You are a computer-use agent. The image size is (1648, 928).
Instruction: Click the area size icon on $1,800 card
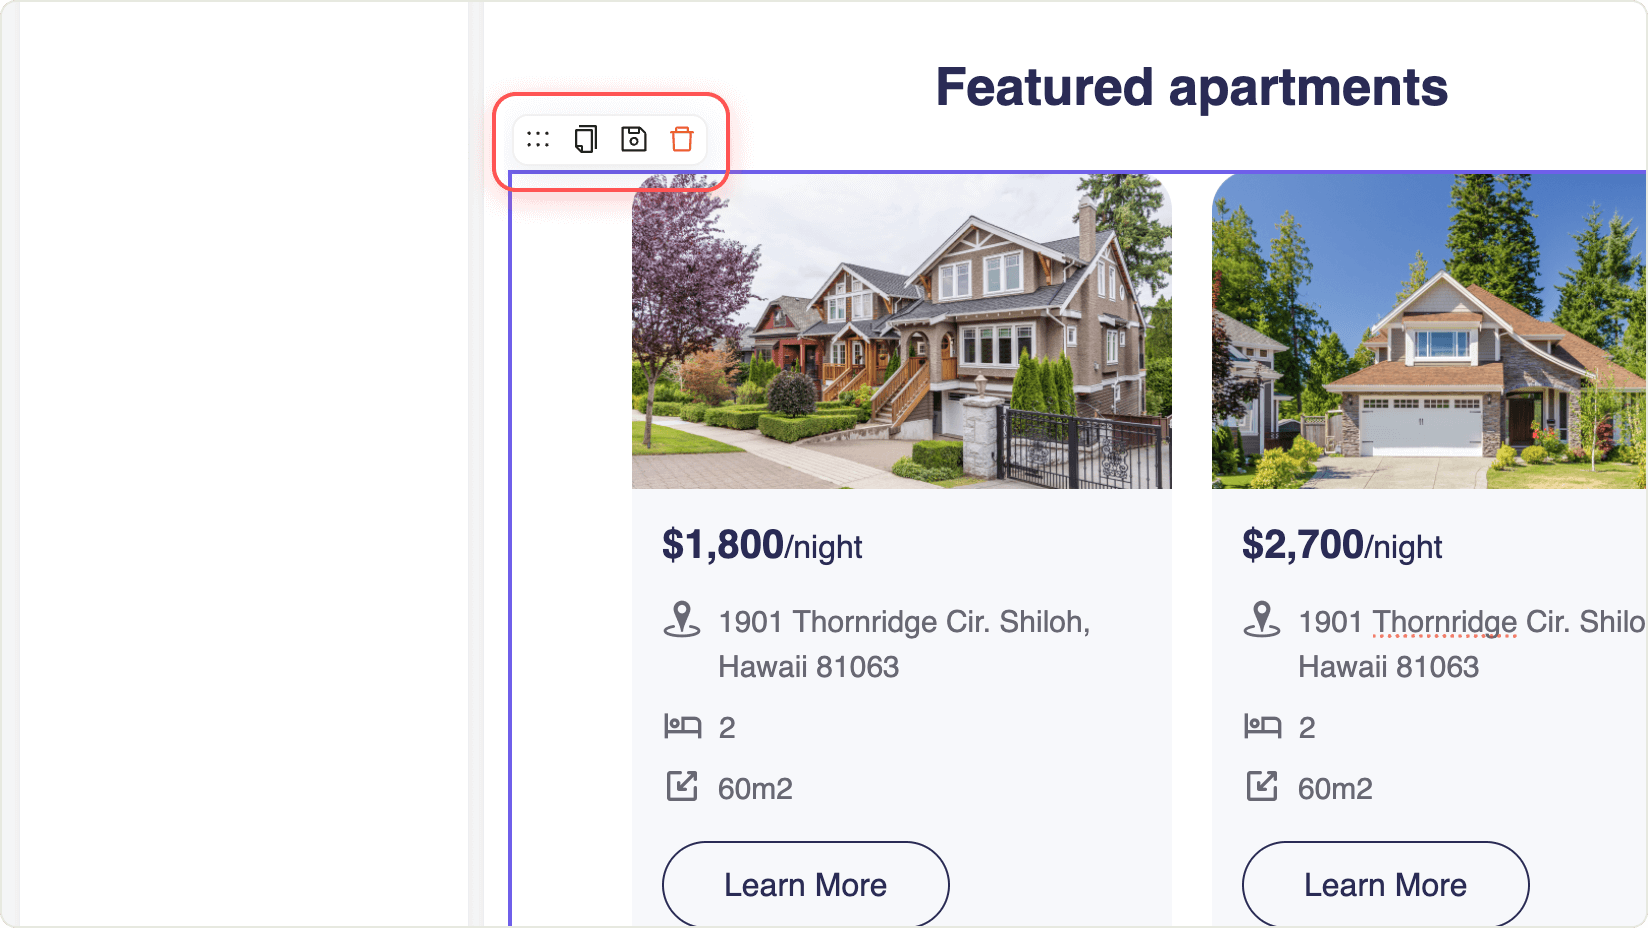pyautogui.click(x=682, y=786)
